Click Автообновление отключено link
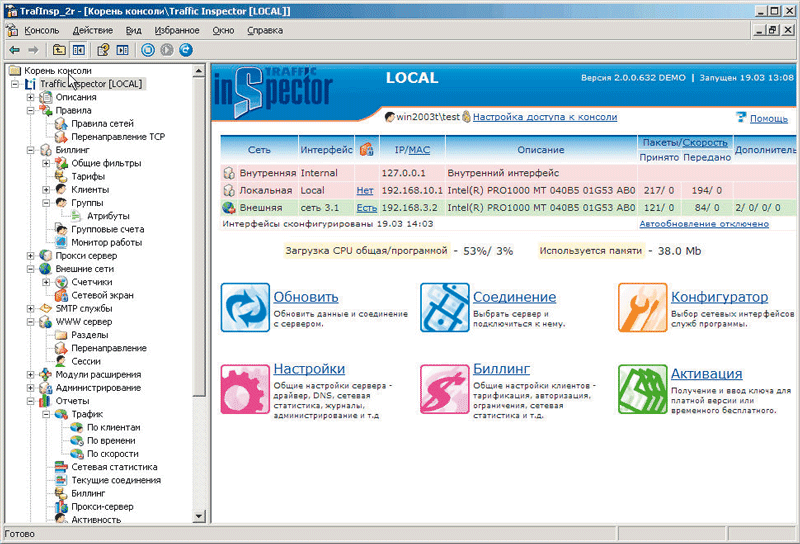 click(704, 224)
